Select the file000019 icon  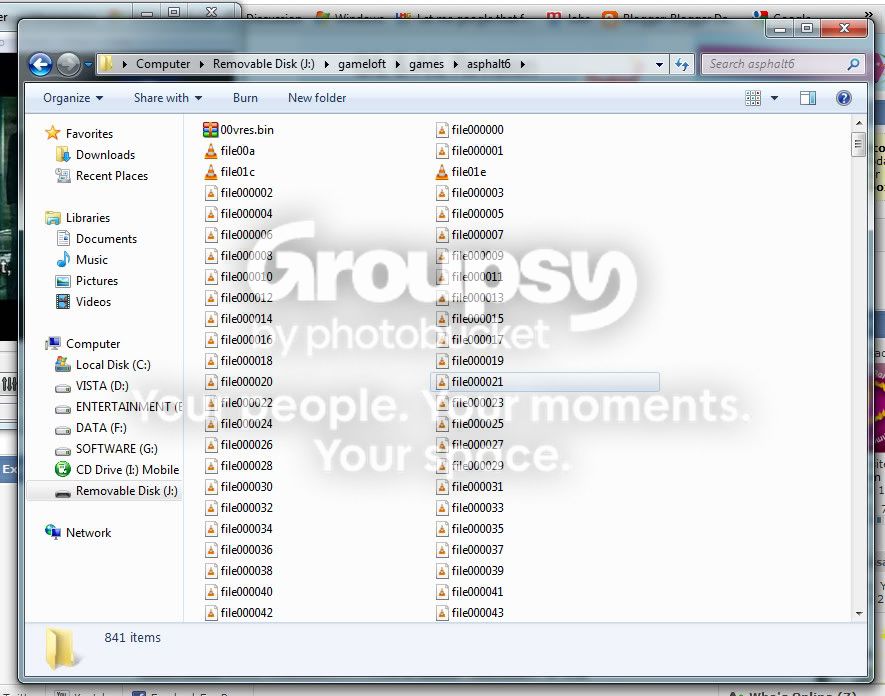click(x=442, y=361)
